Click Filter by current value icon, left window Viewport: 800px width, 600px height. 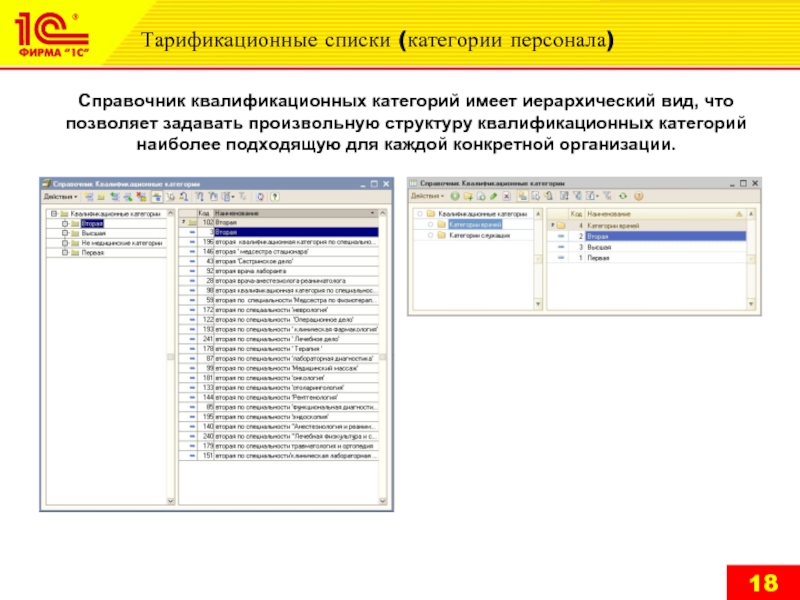(199, 196)
